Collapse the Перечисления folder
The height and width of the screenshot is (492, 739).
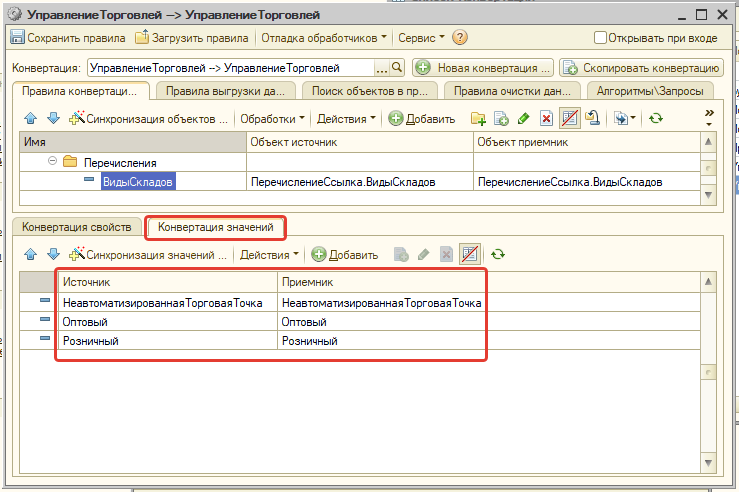(x=52, y=161)
